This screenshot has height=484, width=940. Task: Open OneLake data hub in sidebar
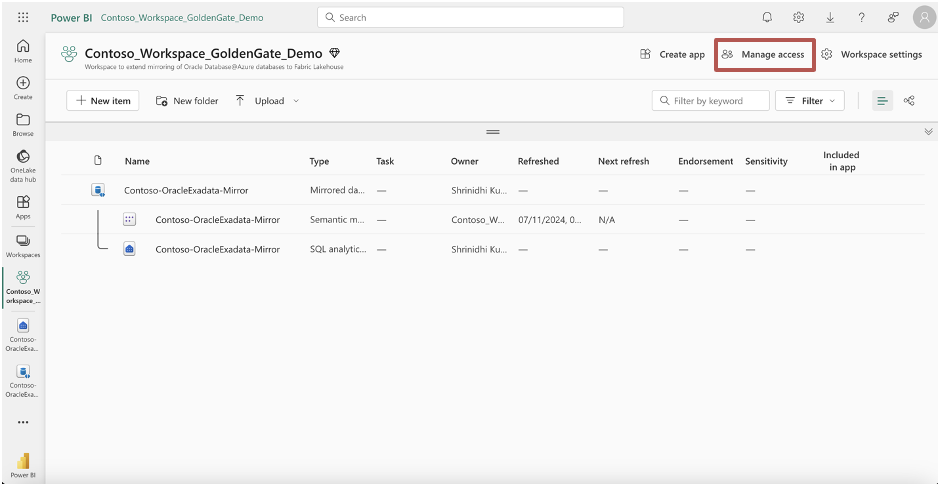point(23,165)
